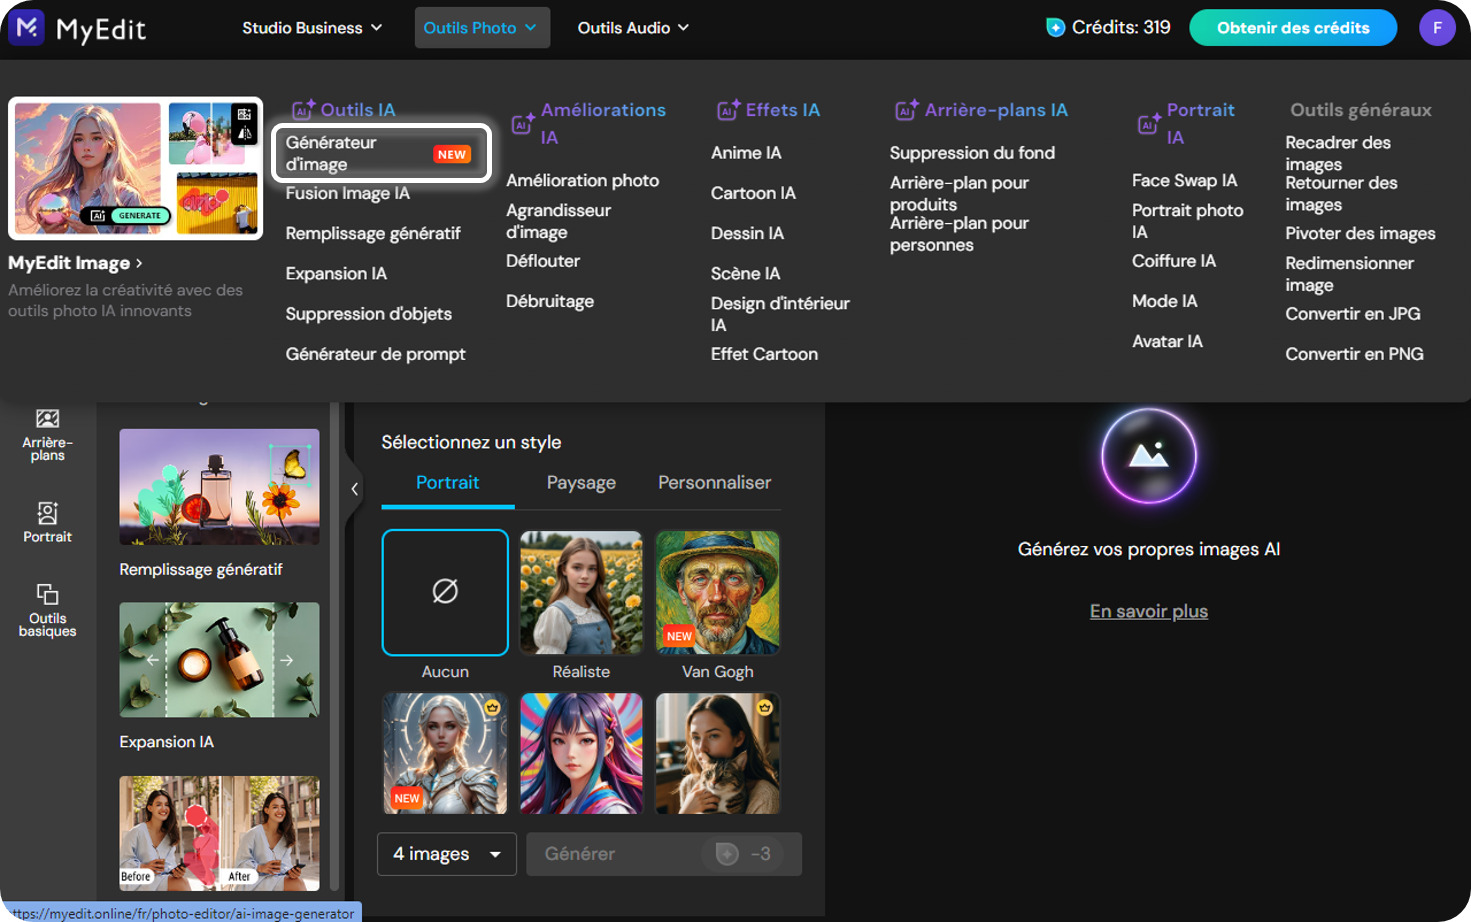Choose Mode IA

point(1164,301)
